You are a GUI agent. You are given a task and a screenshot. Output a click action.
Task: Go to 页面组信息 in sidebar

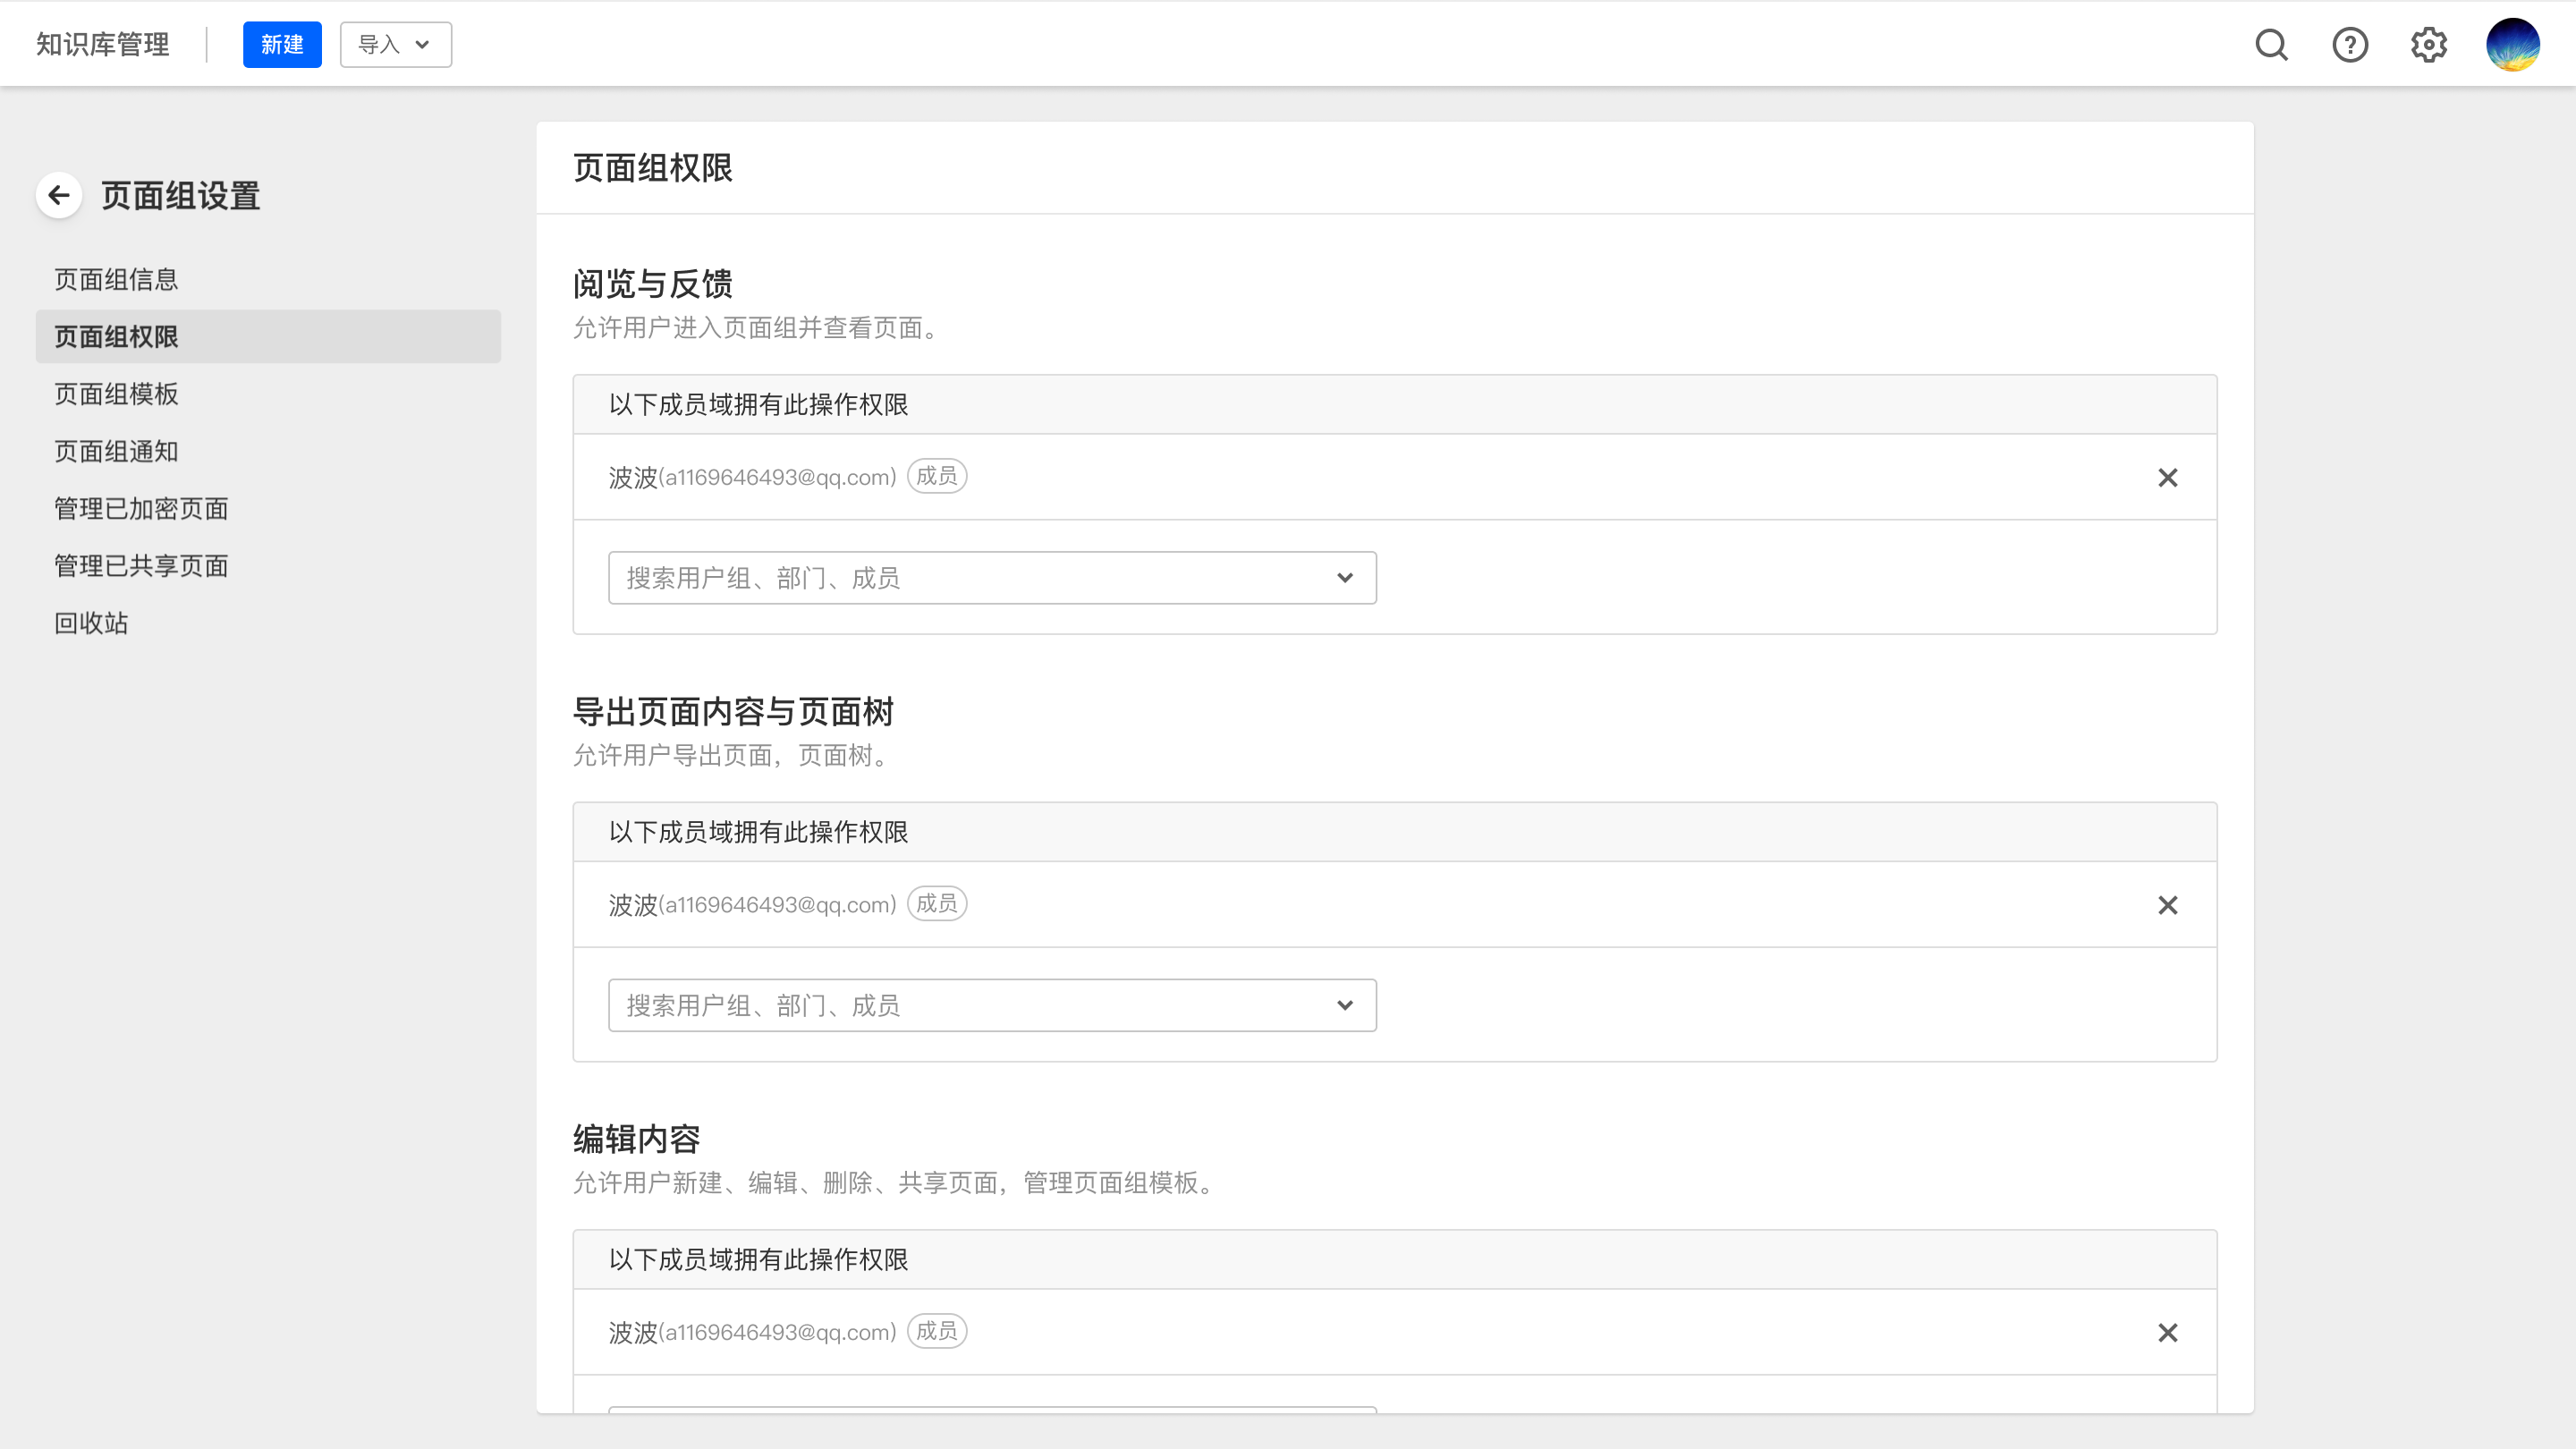coord(116,280)
